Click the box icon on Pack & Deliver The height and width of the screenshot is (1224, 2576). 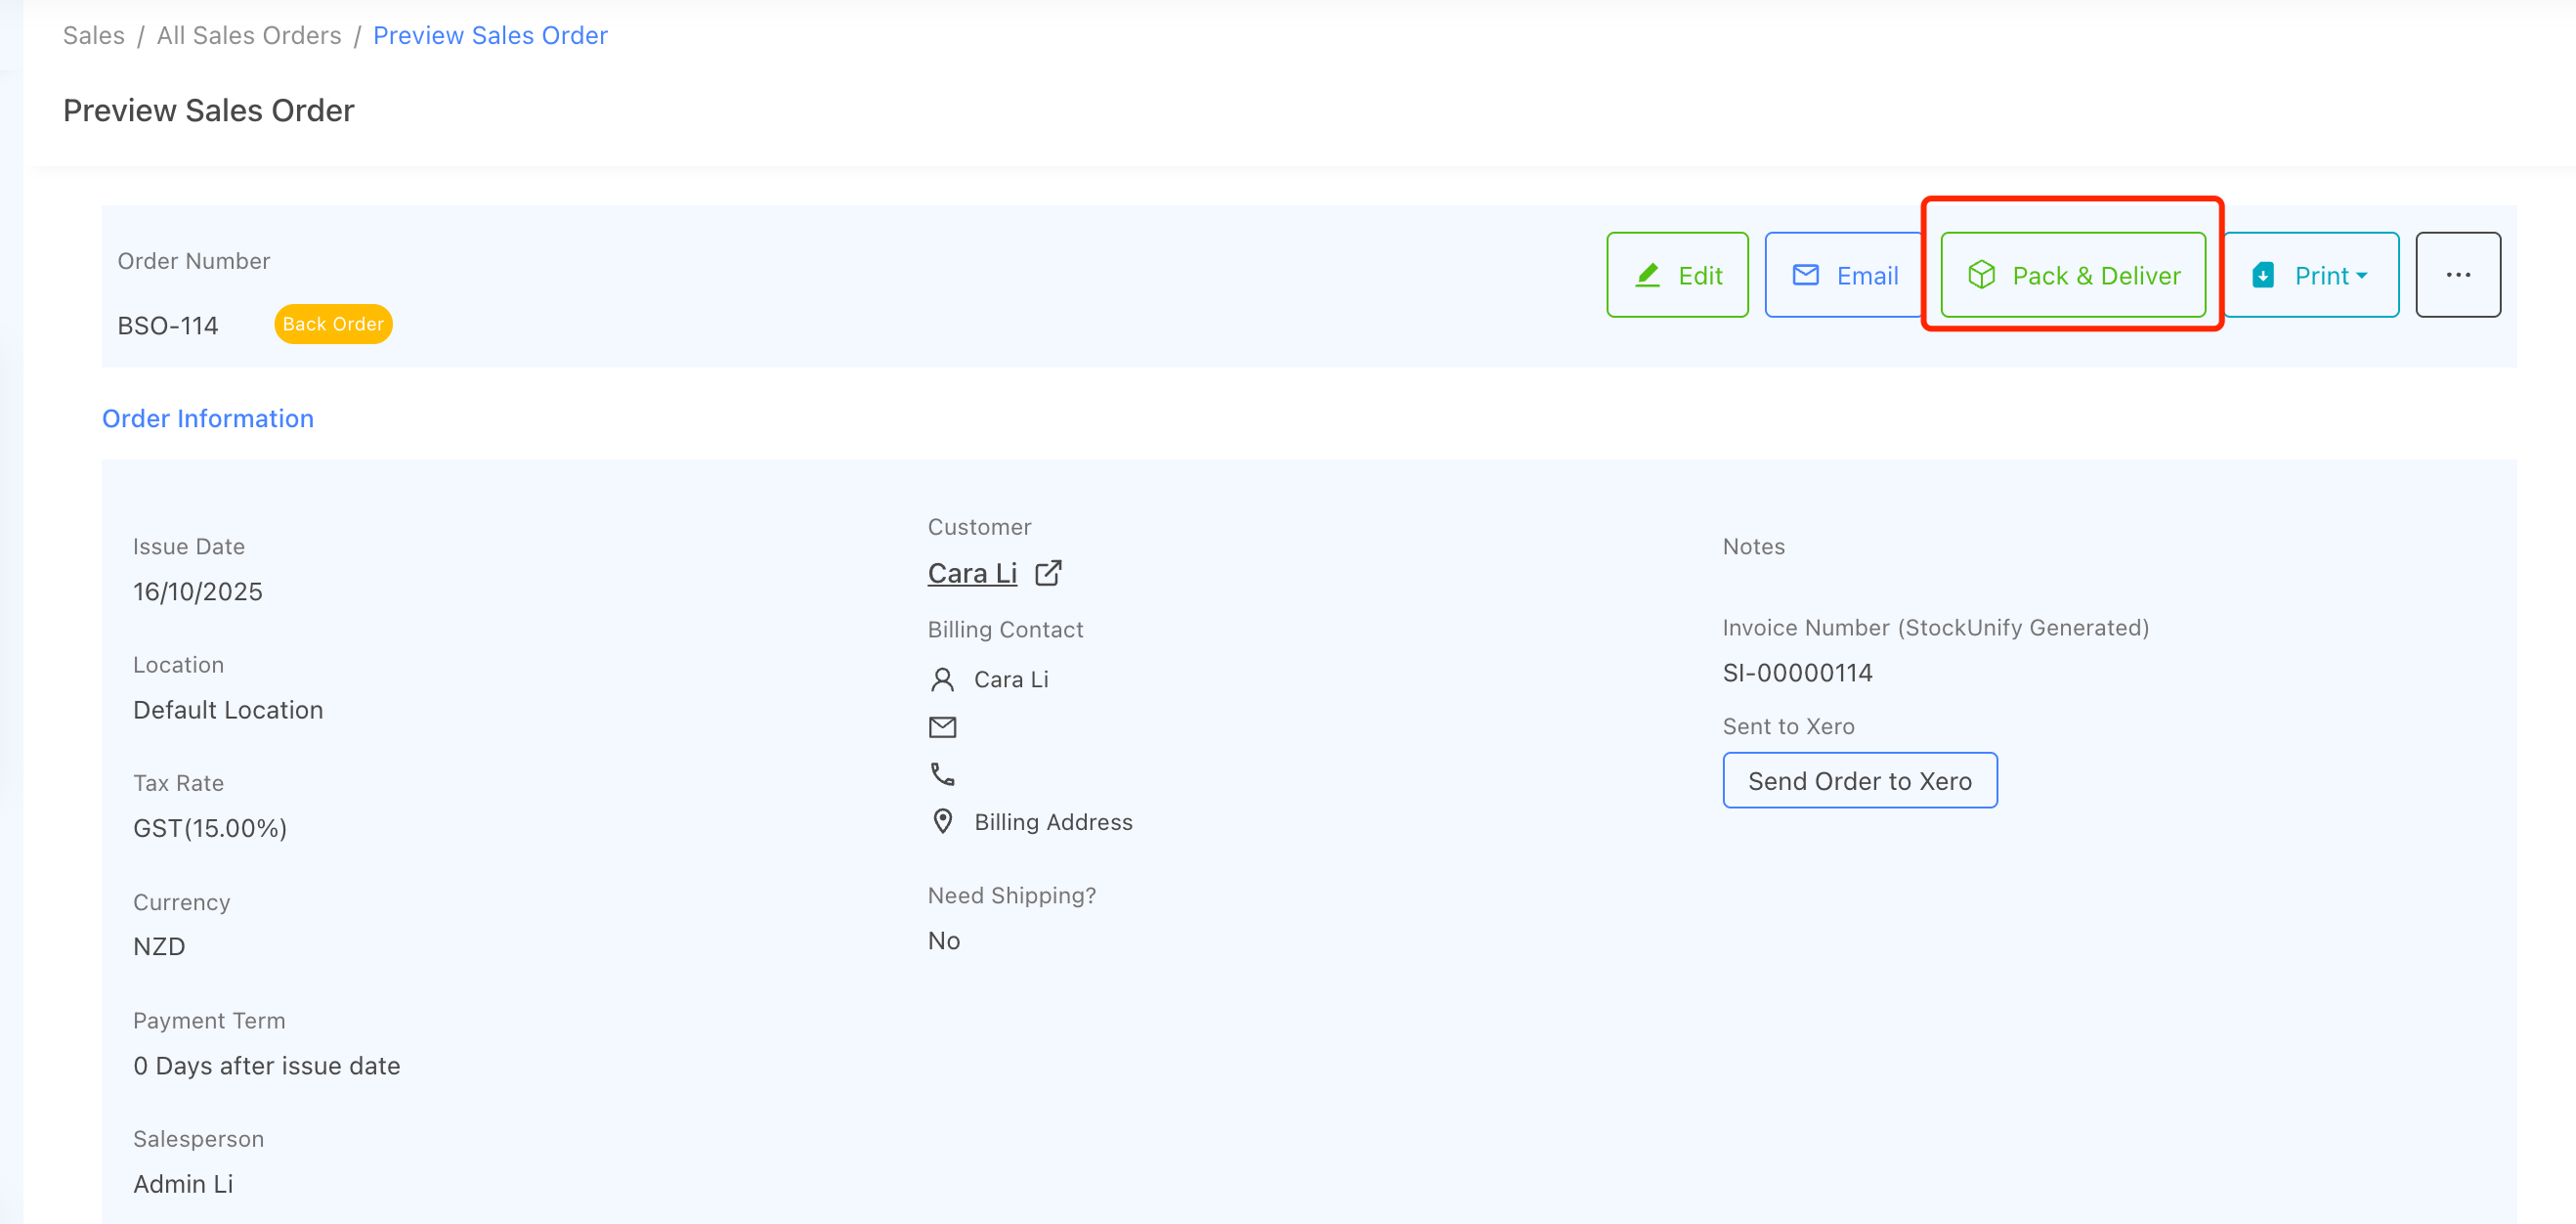tap(1981, 275)
